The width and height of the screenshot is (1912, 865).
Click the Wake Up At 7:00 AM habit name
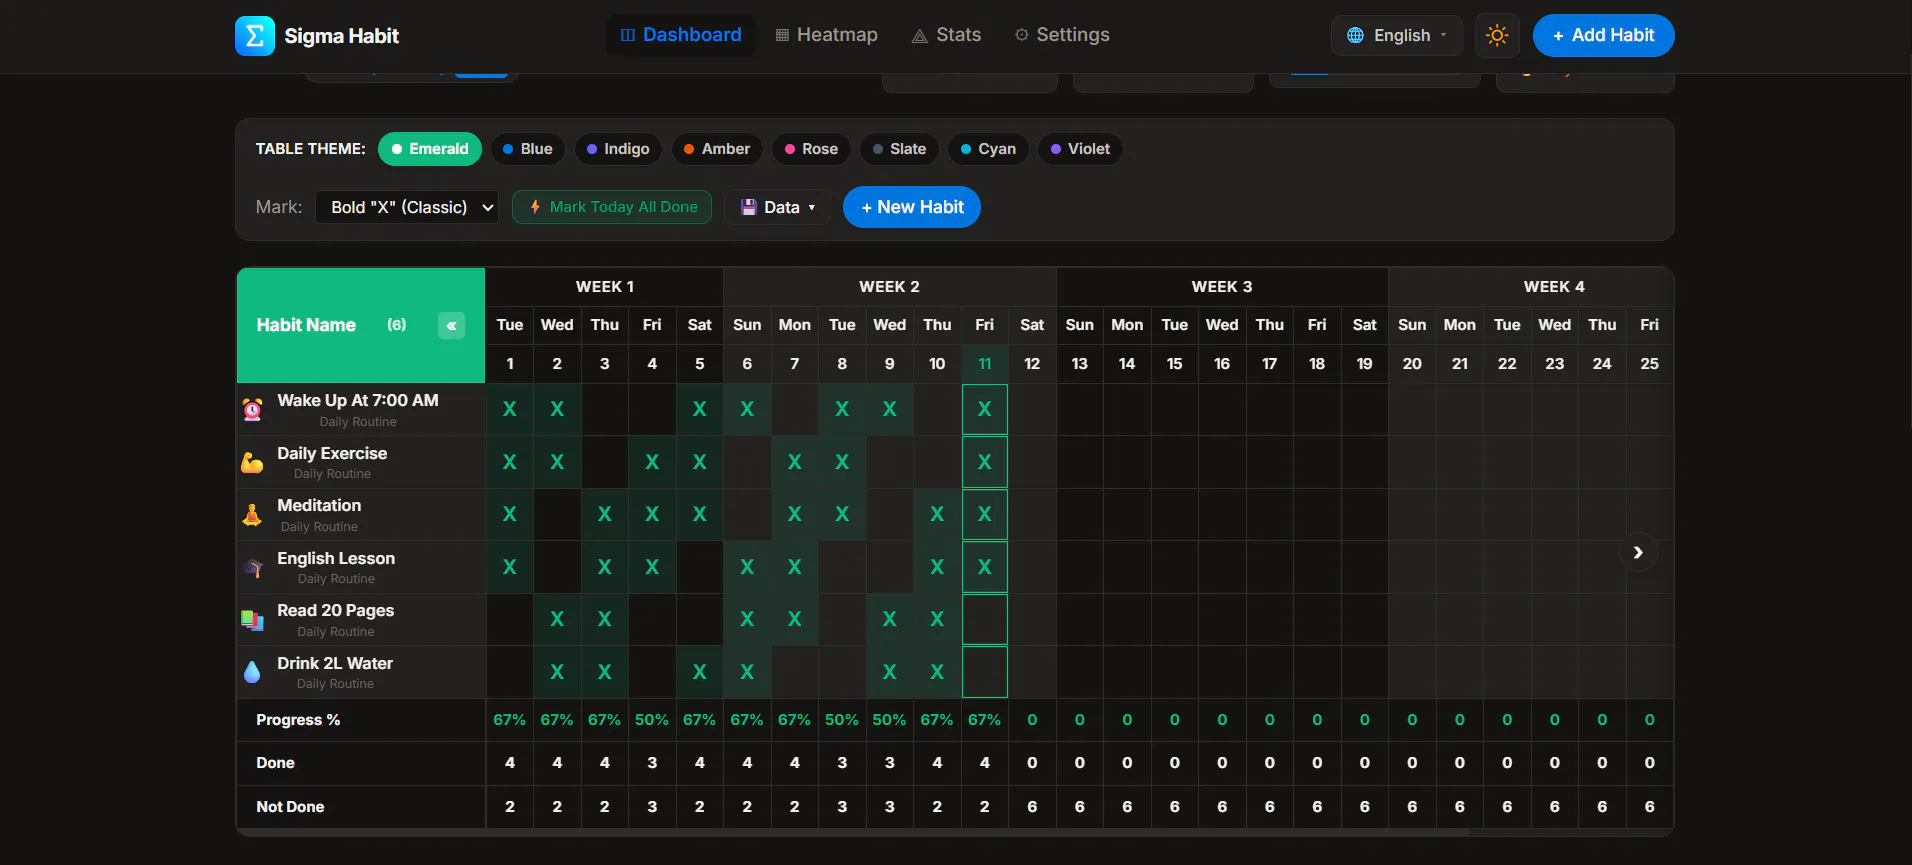tap(358, 400)
